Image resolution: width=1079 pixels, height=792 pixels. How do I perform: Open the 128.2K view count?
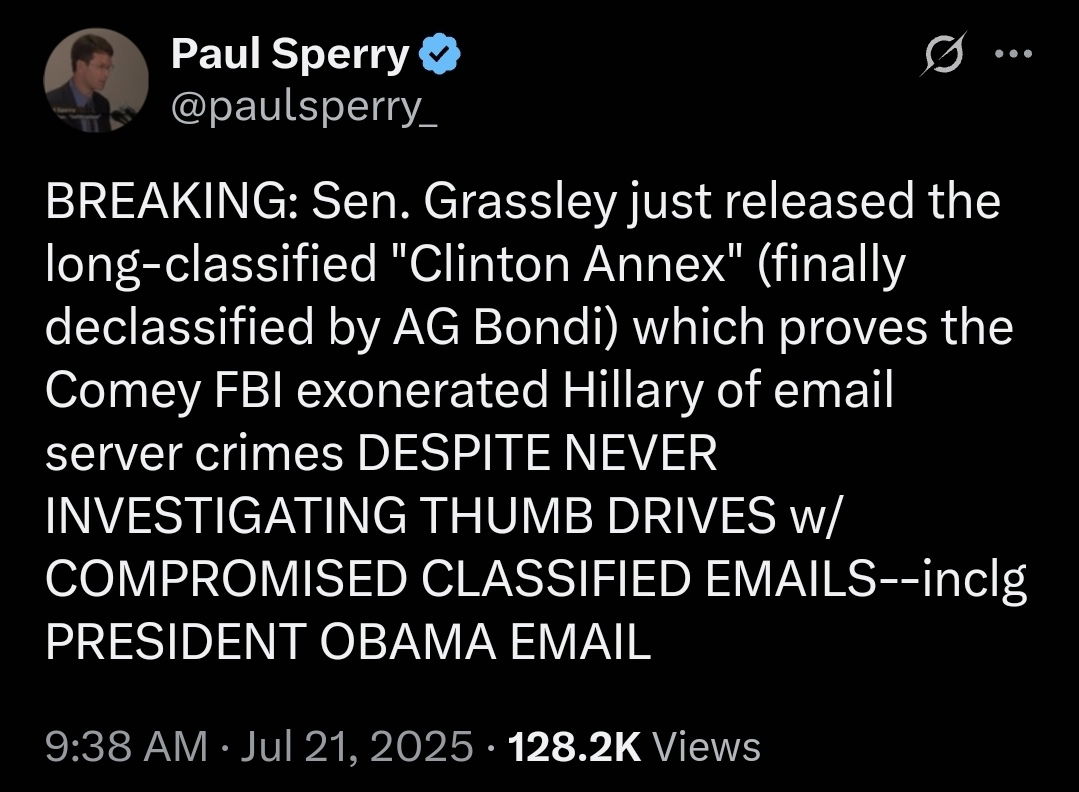click(573, 746)
